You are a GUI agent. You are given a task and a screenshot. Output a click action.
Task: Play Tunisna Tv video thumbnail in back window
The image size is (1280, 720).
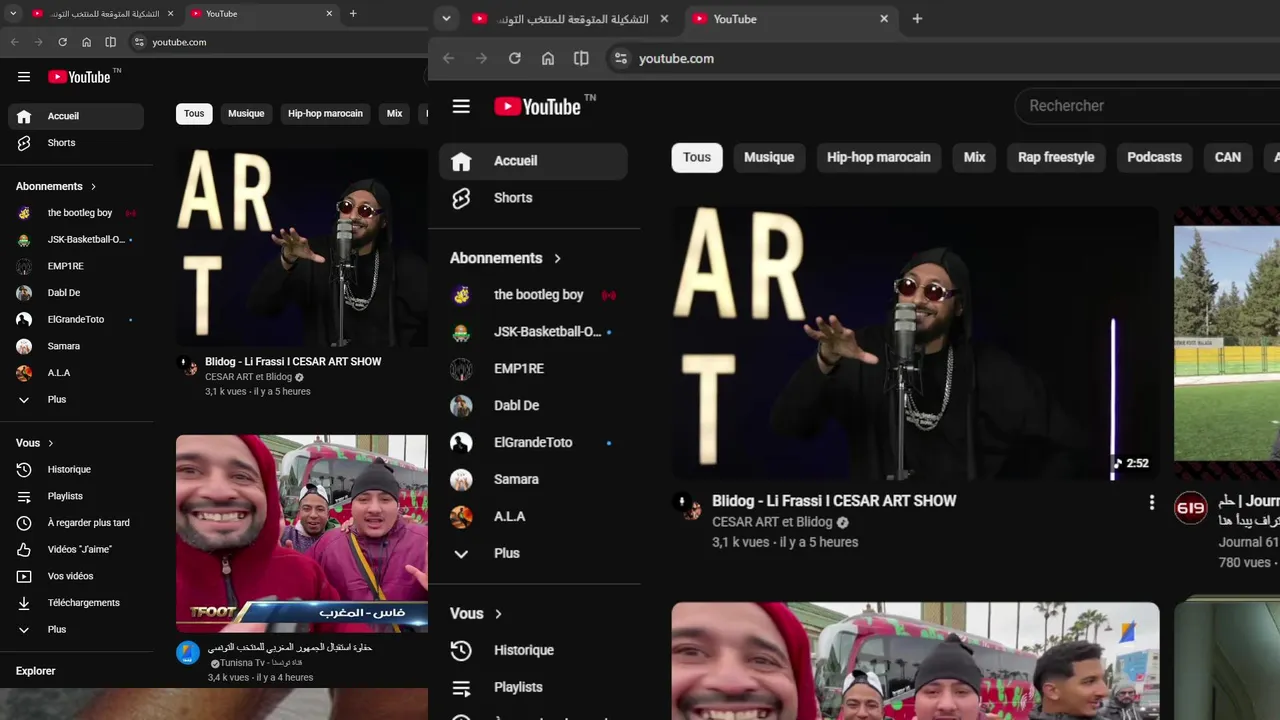302,533
